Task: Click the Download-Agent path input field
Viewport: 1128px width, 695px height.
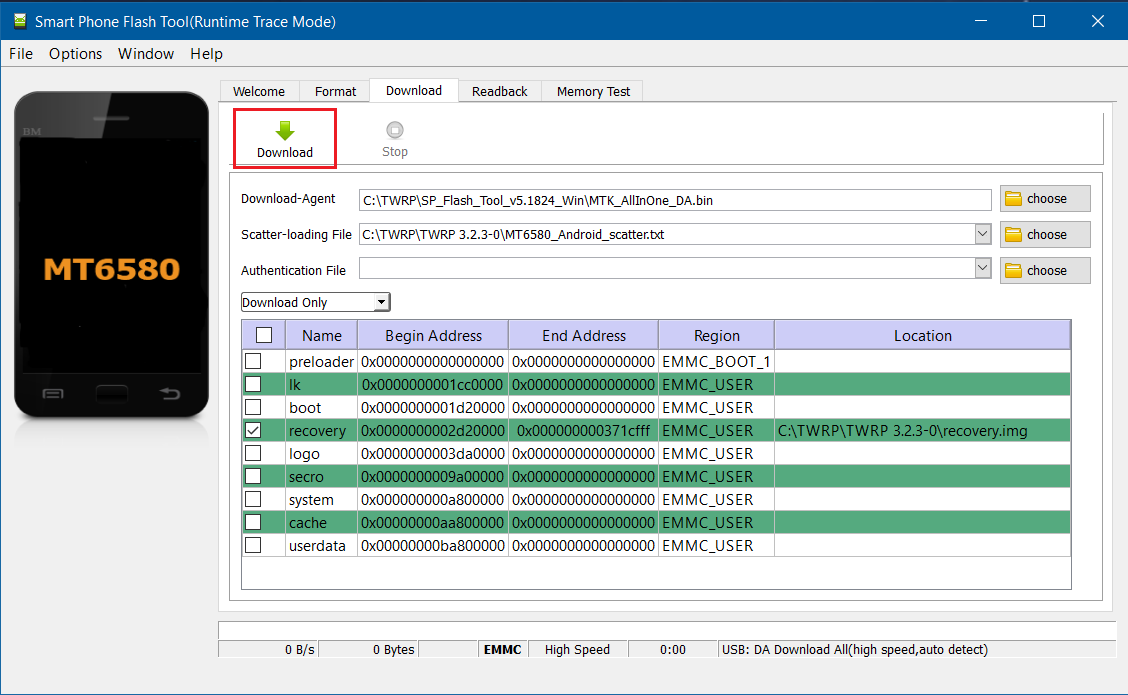Action: [675, 200]
